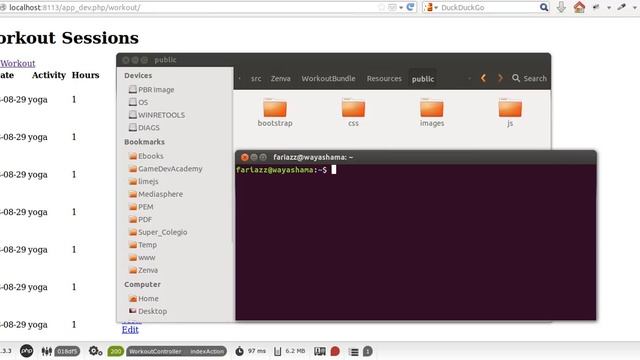Open the PDF bookmark
Image resolution: width=640 pixels, height=360 pixels.
click(140, 219)
